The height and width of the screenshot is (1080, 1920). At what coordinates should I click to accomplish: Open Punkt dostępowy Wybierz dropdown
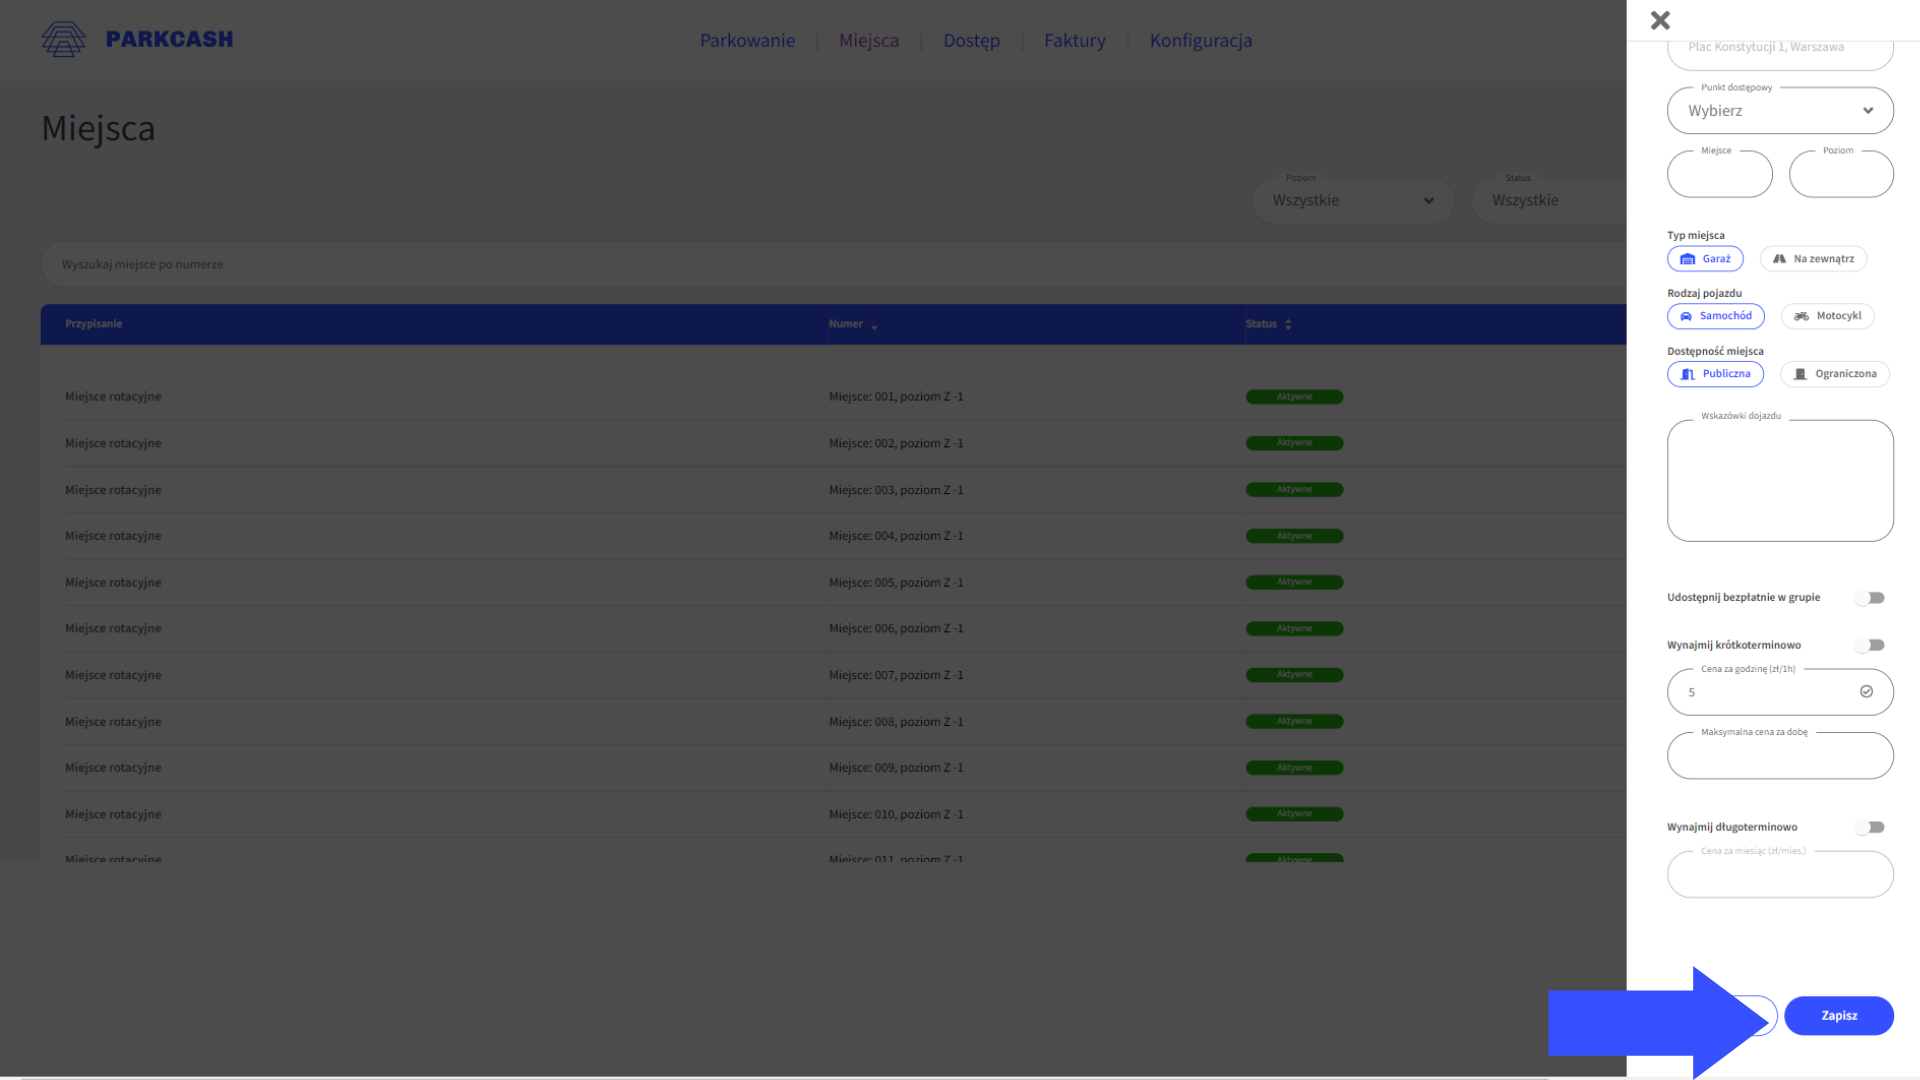1780,111
